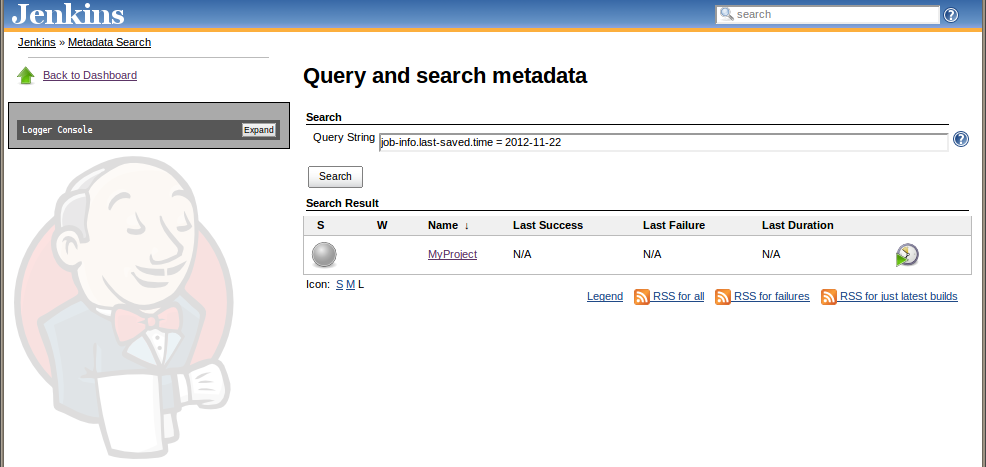Schedule a build for MyProject via clock icon

pos(907,255)
